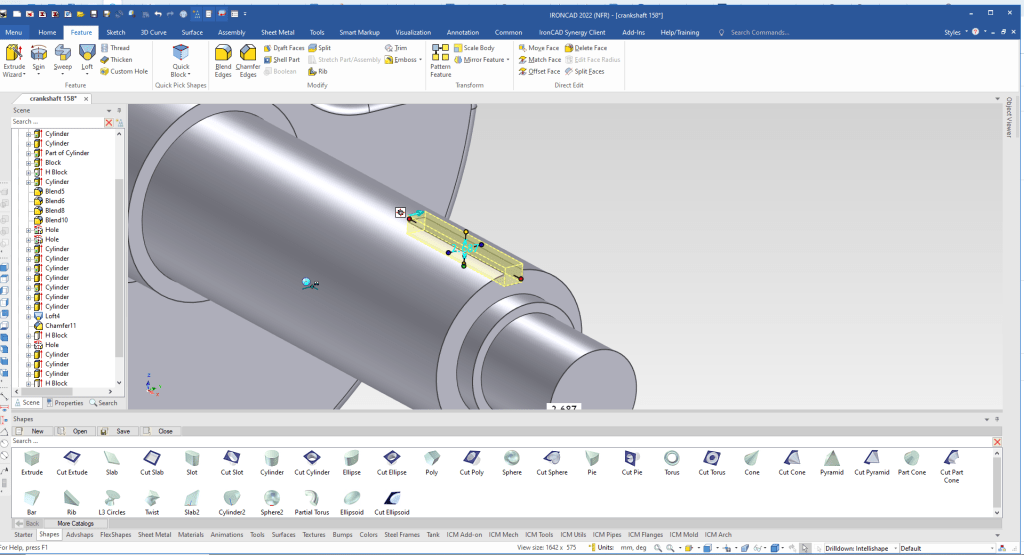Click the Scene search input field
Screen dimensions: 1024x555
[x=58, y=122]
